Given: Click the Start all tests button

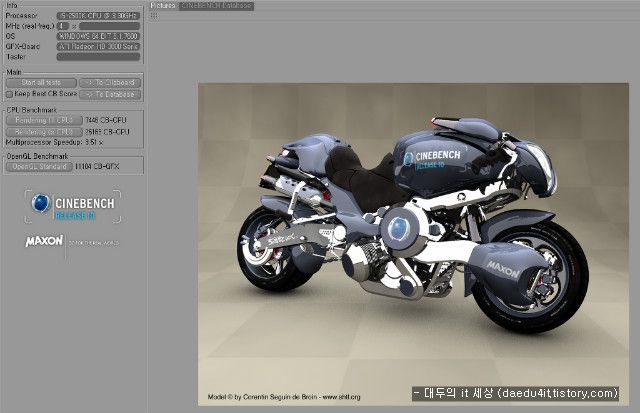Looking at the screenshot, I should (41, 83).
